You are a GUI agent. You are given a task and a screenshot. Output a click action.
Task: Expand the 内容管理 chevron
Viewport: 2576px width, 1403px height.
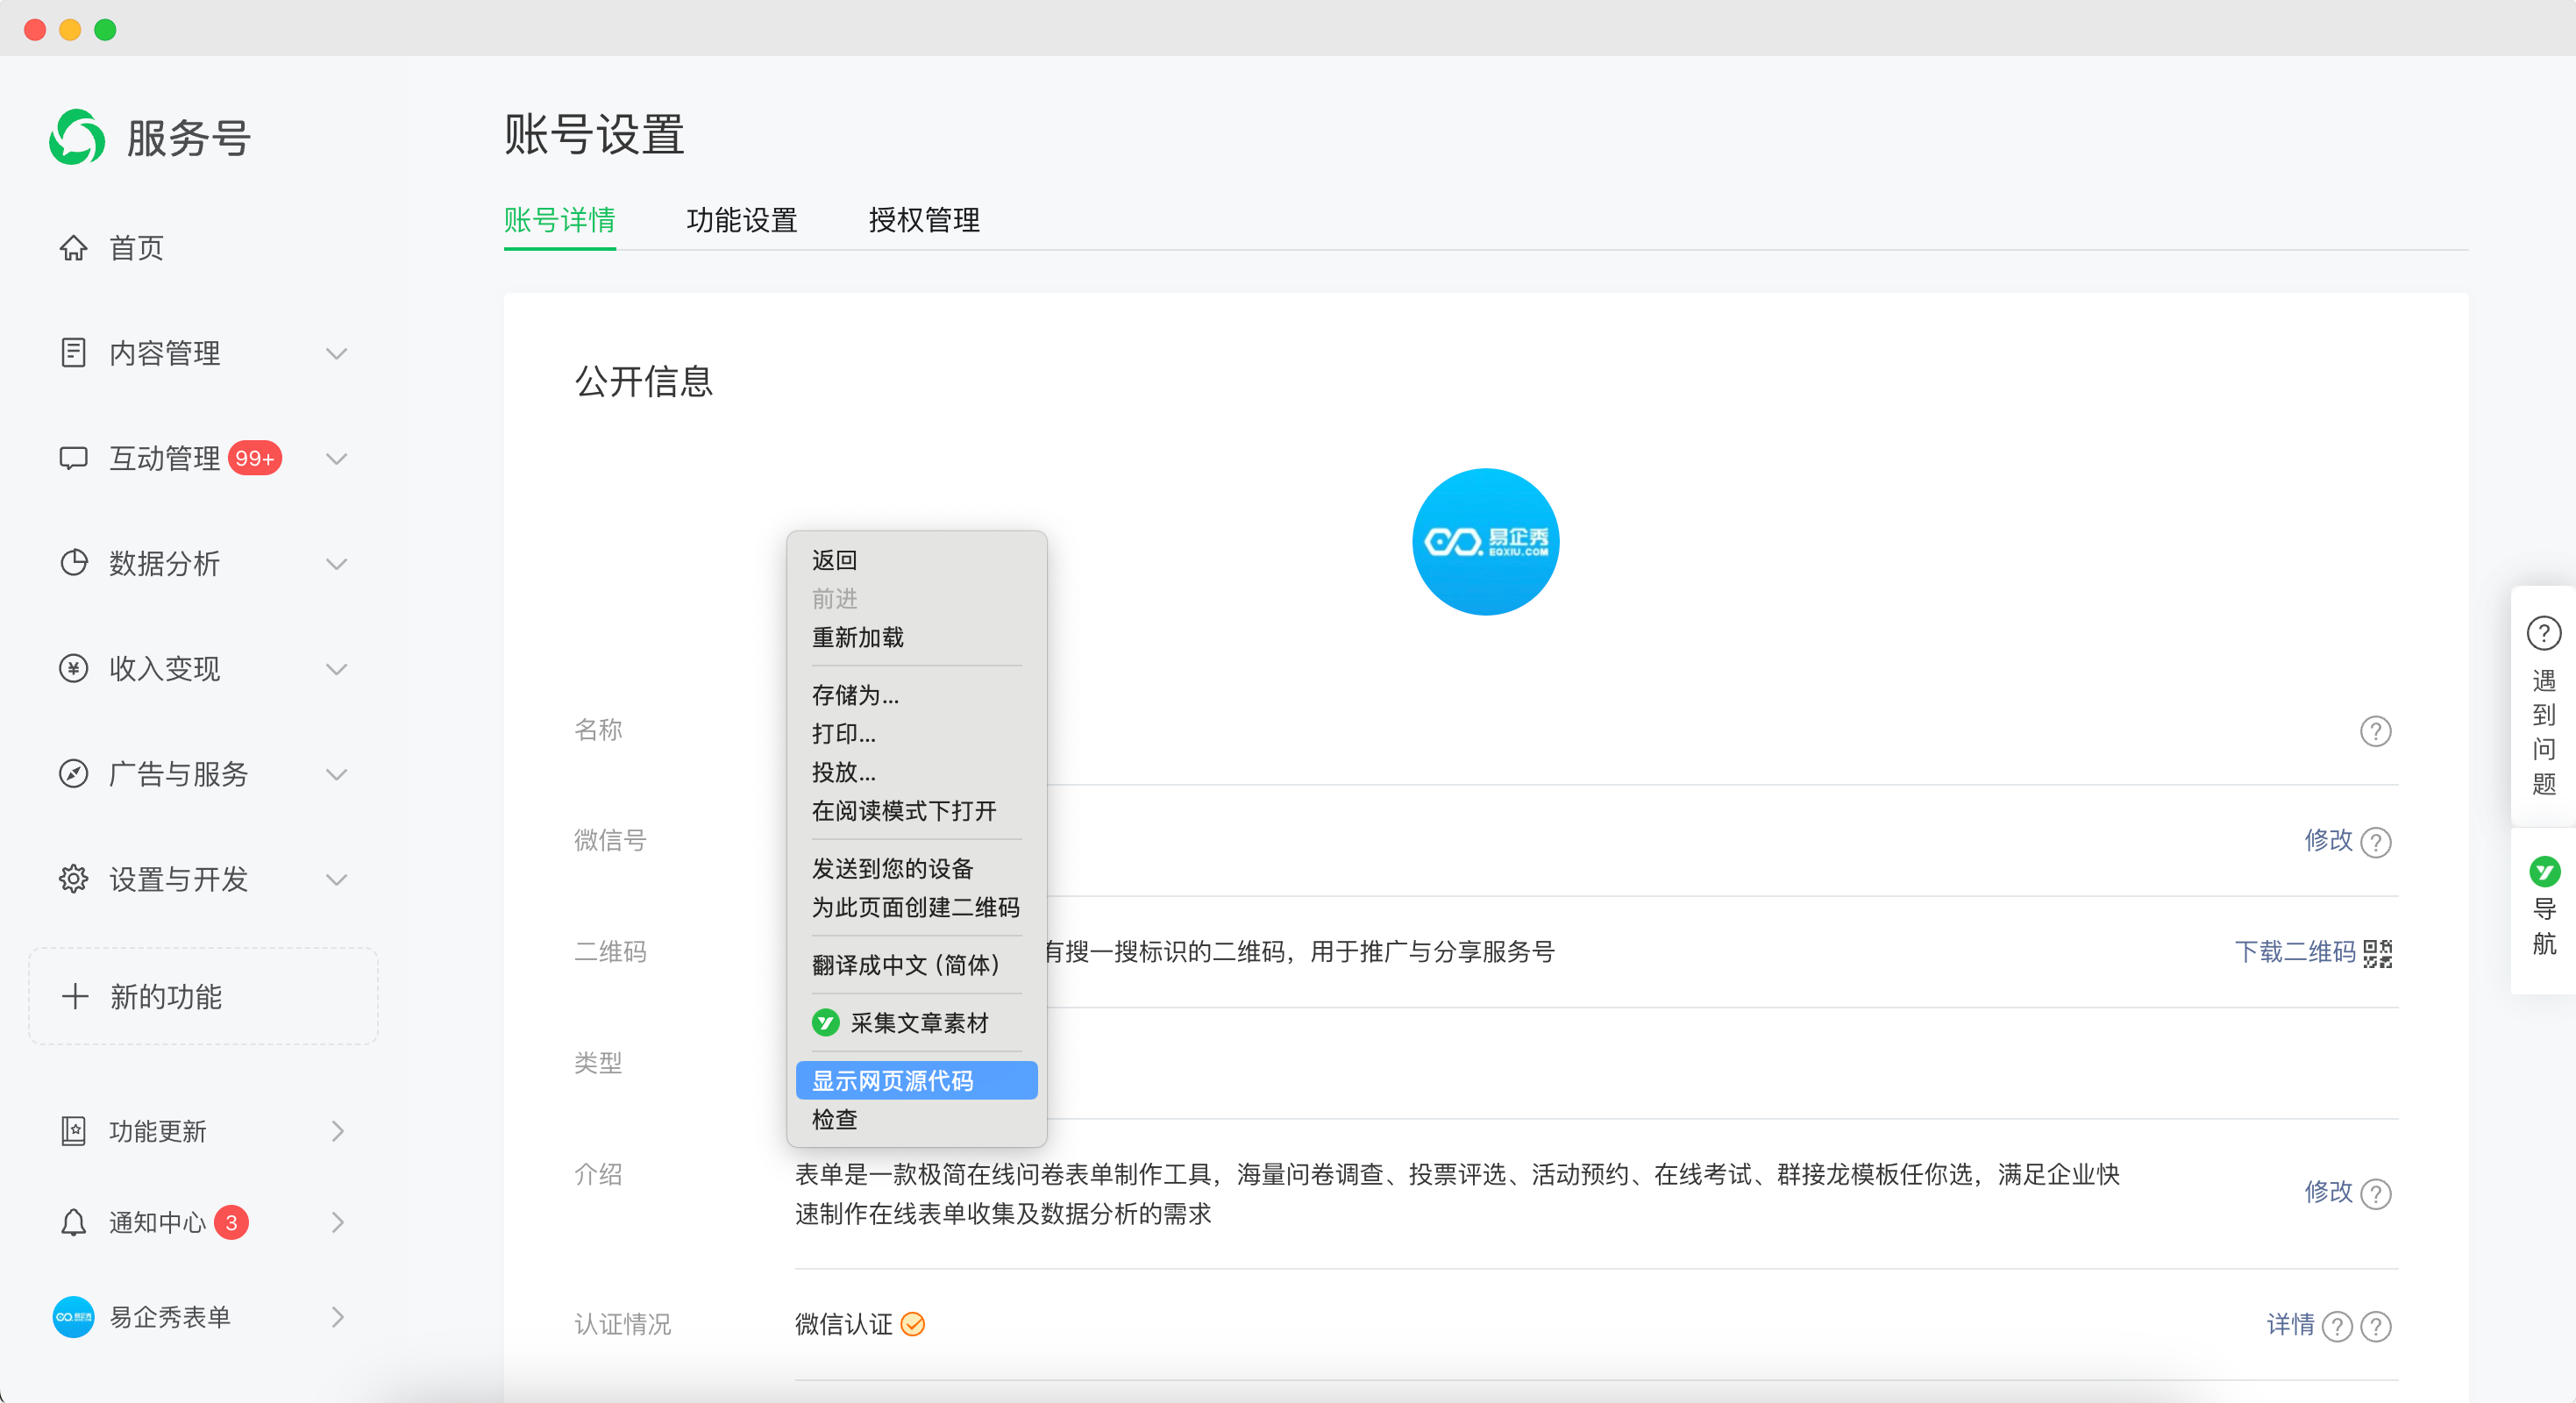337,353
